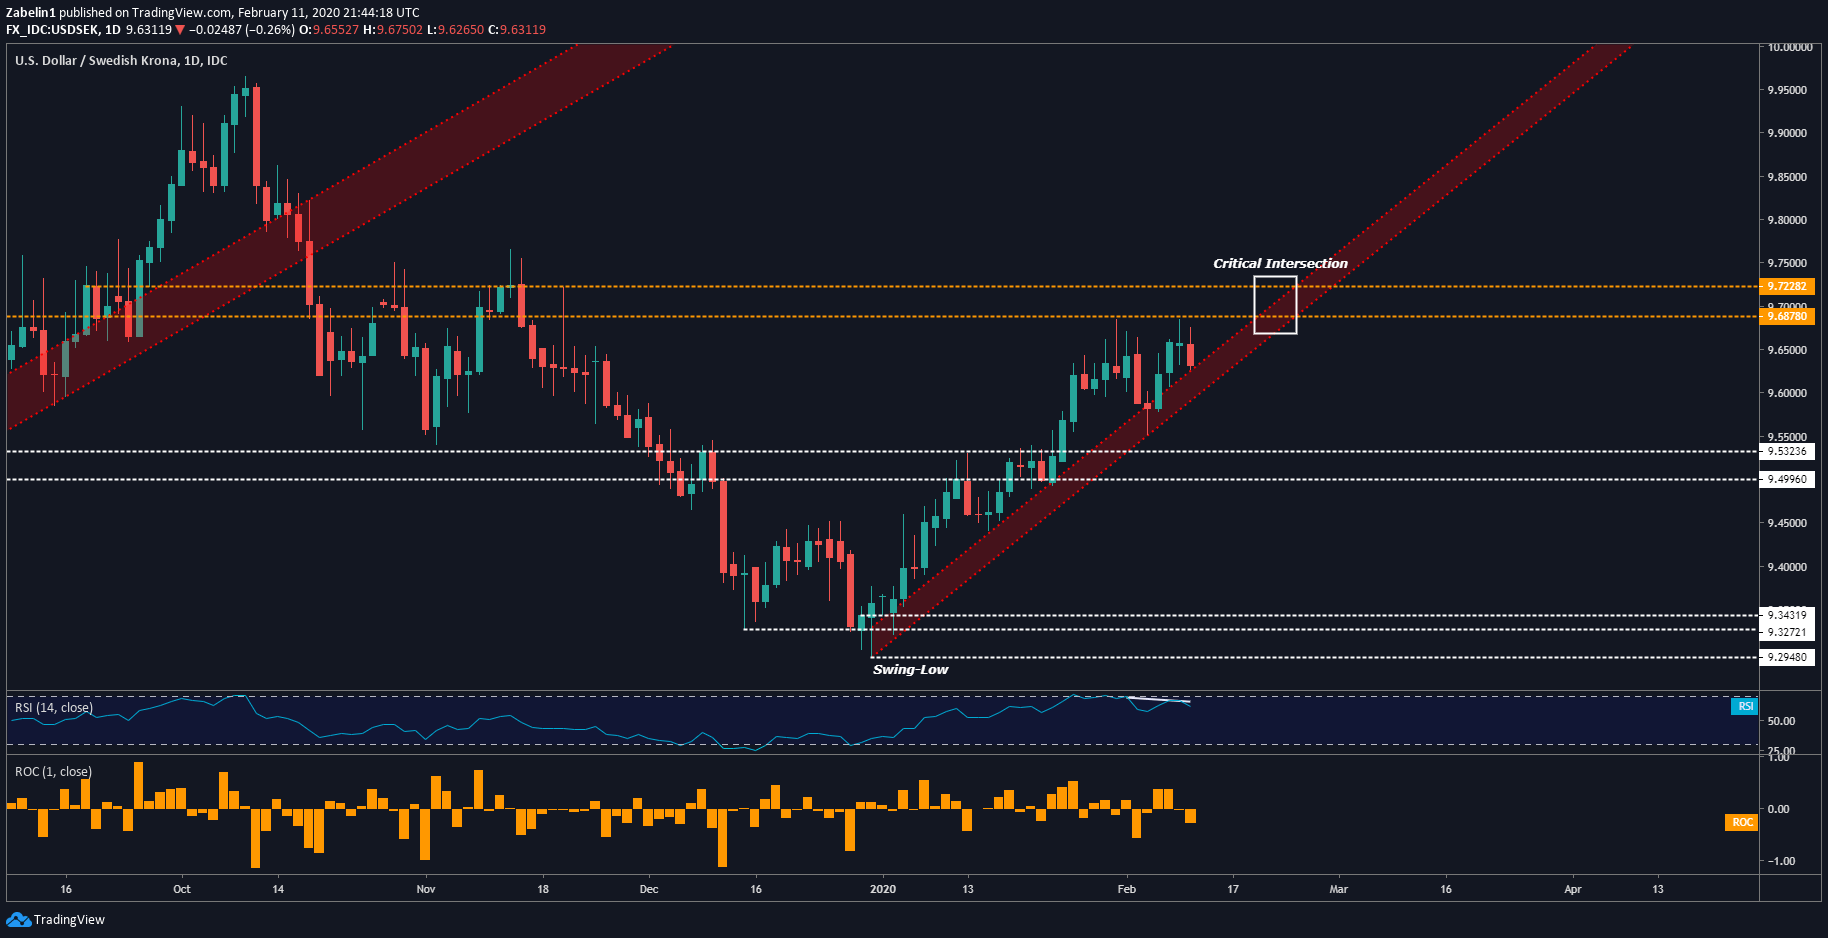The width and height of the screenshot is (1828, 938).
Task: Click the Feb label on time axis
Action: point(1127,889)
